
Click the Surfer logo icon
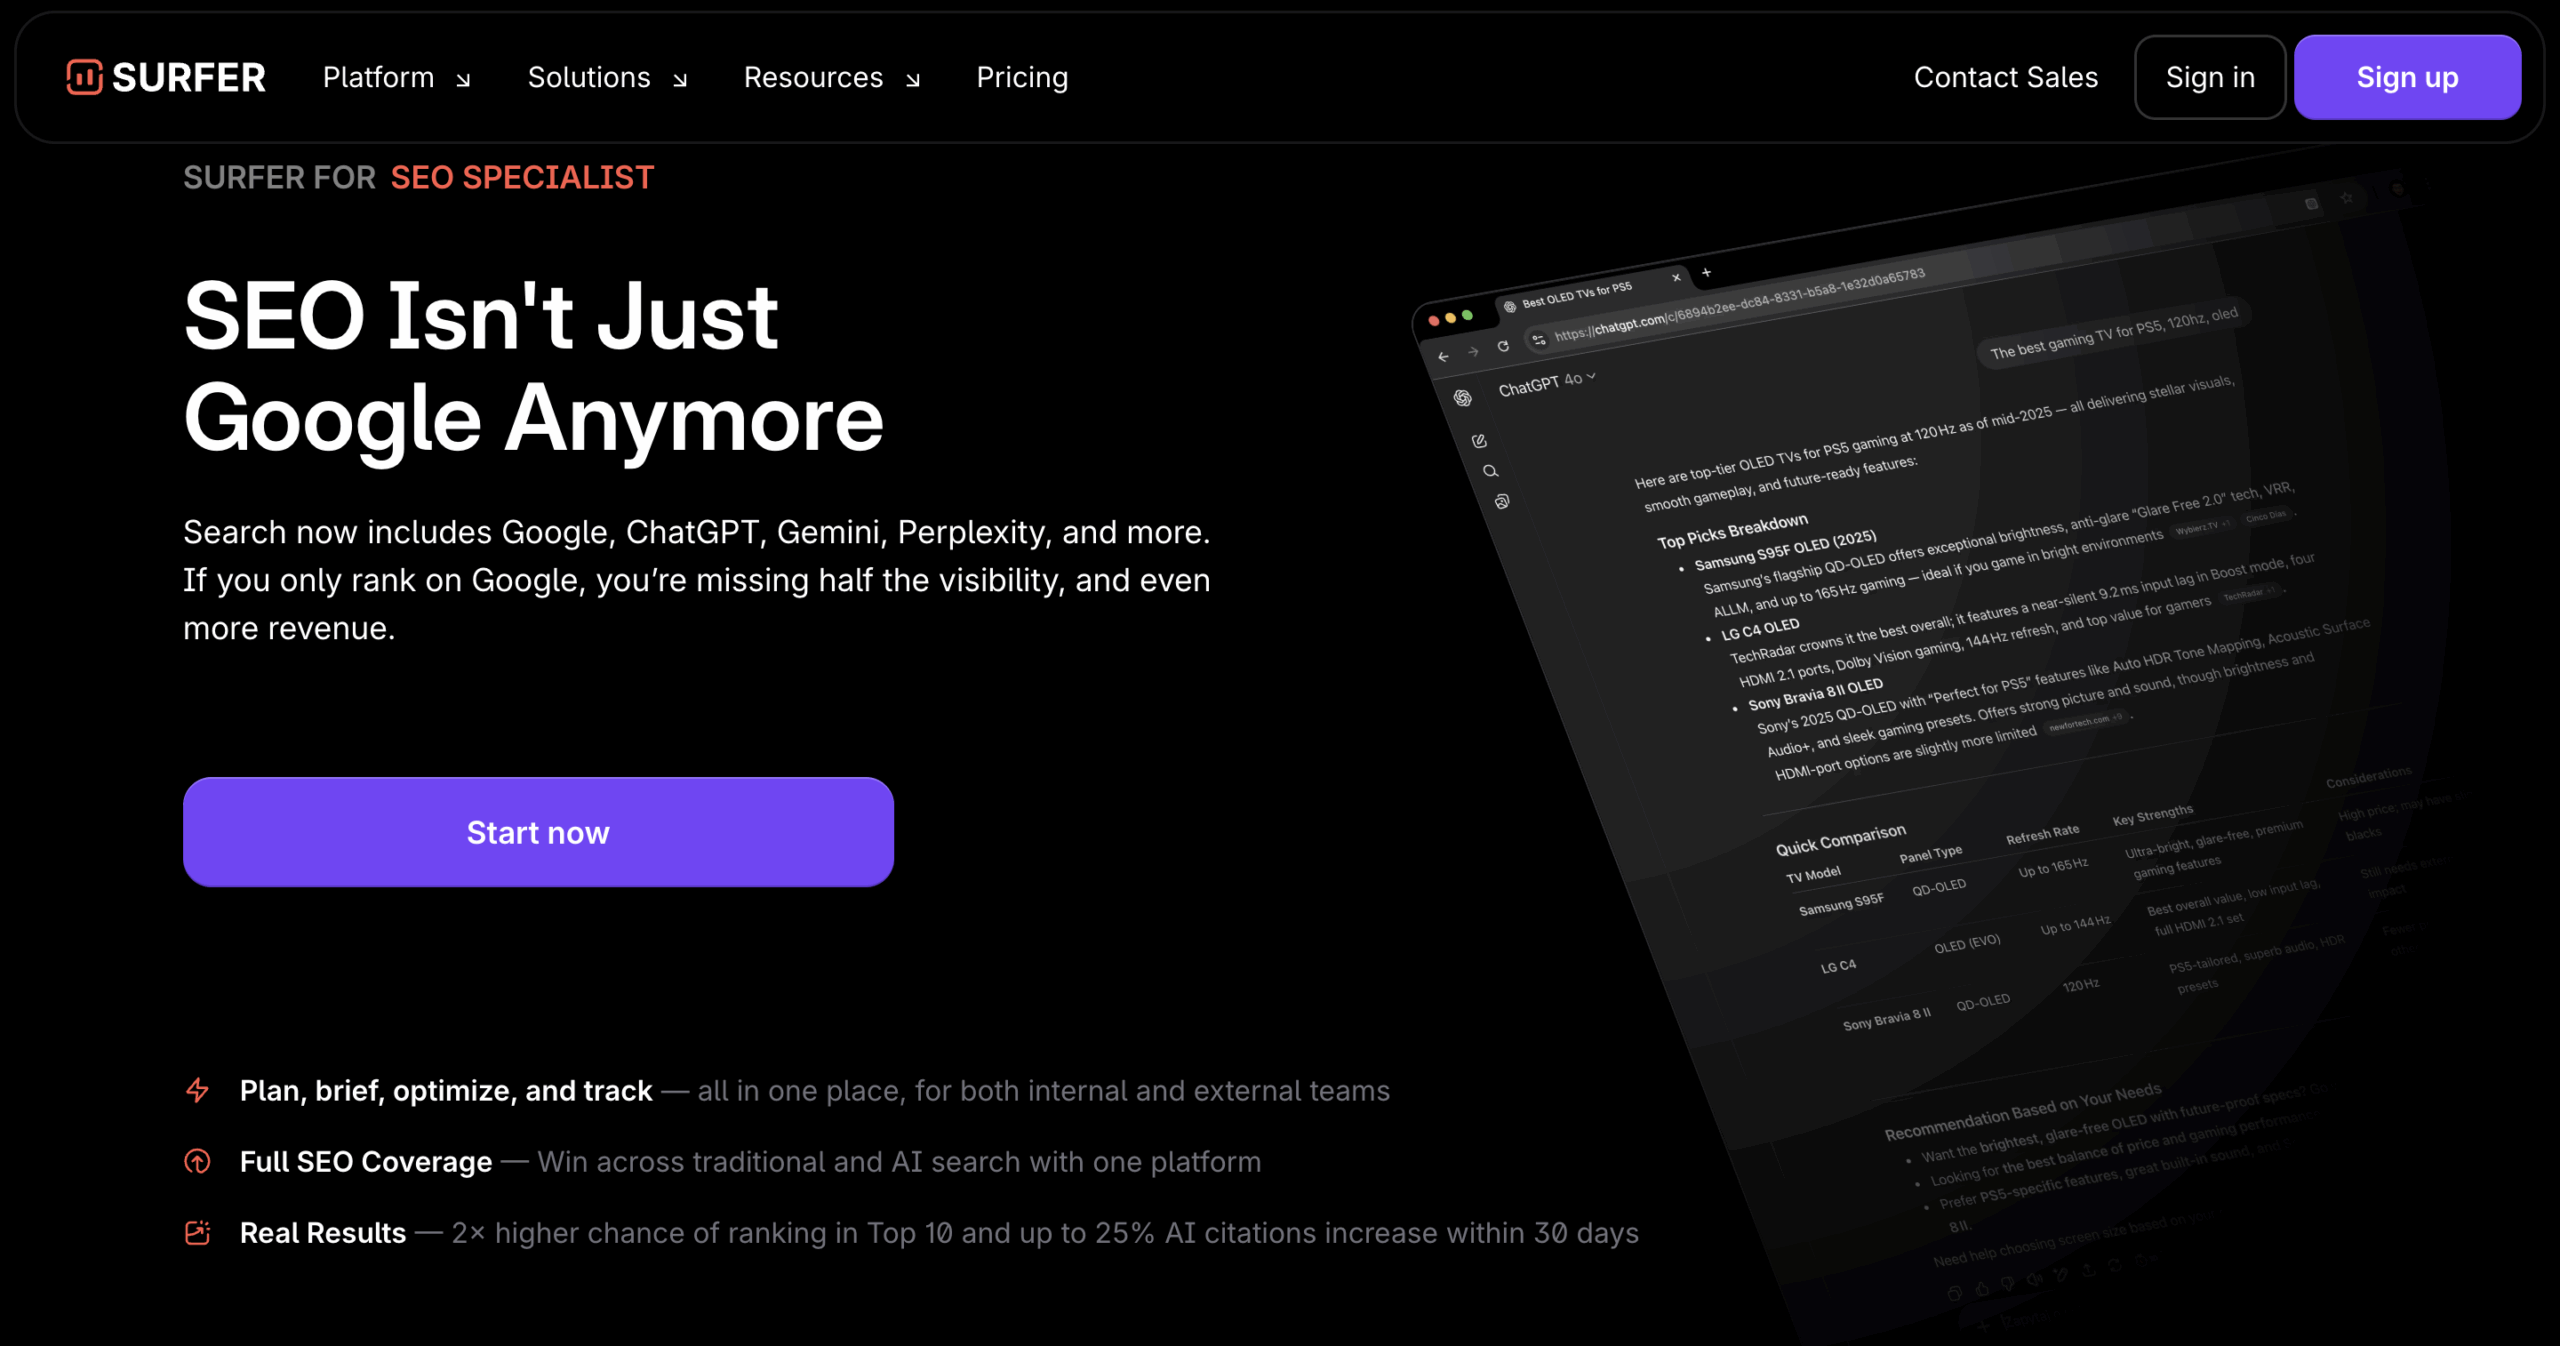(84, 77)
